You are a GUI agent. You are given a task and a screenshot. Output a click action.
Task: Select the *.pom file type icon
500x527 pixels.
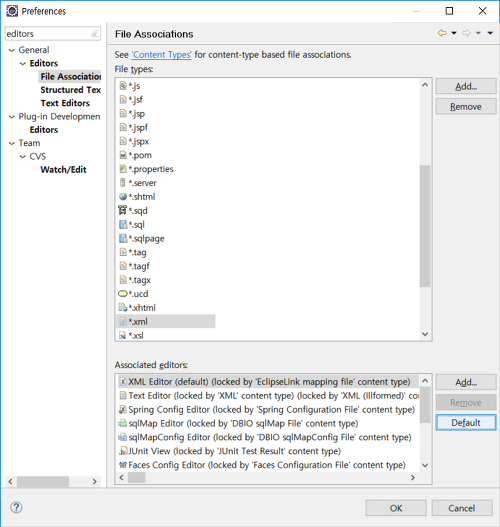pos(123,155)
